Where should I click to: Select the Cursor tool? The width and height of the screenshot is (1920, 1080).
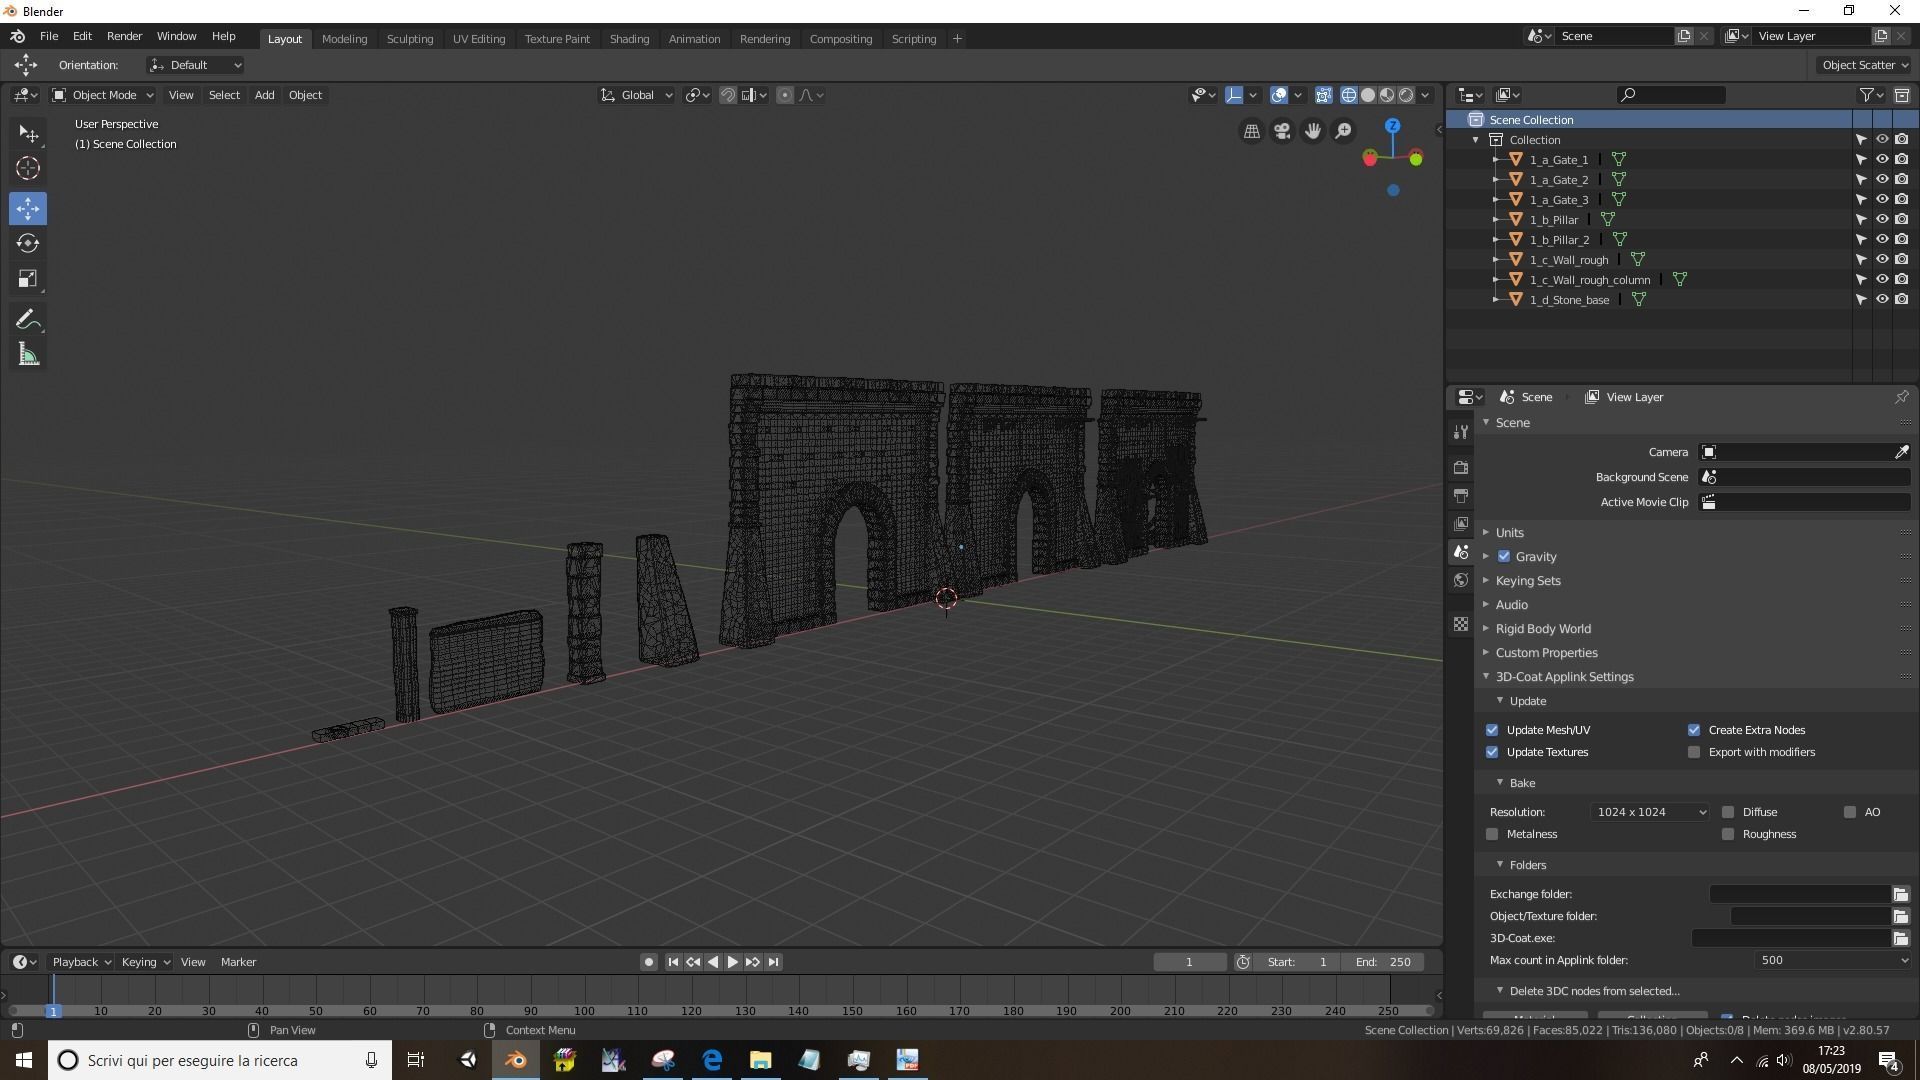(x=28, y=168)
